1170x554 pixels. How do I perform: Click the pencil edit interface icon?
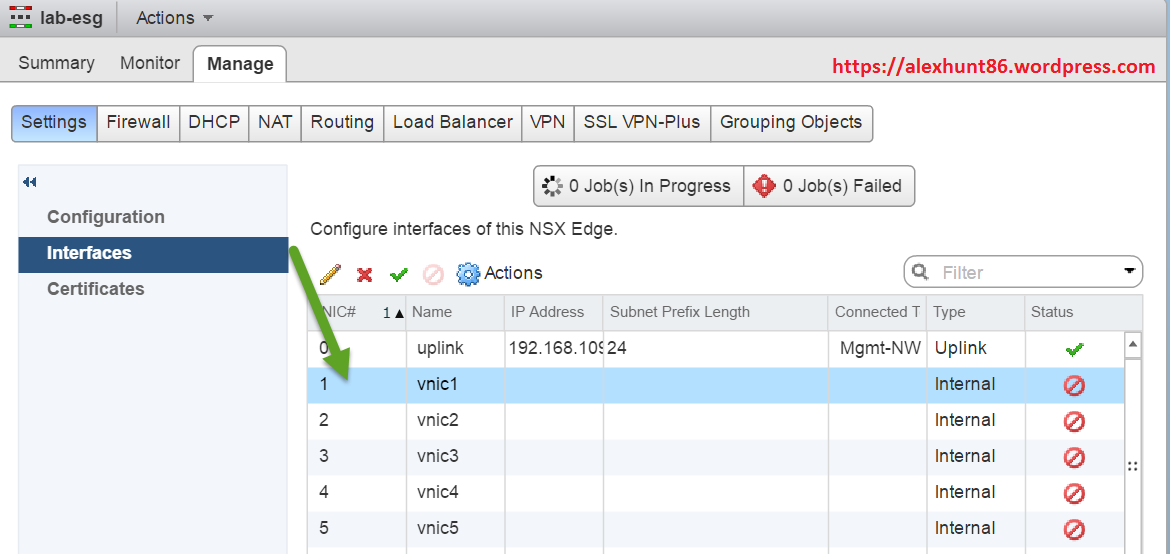330,274
